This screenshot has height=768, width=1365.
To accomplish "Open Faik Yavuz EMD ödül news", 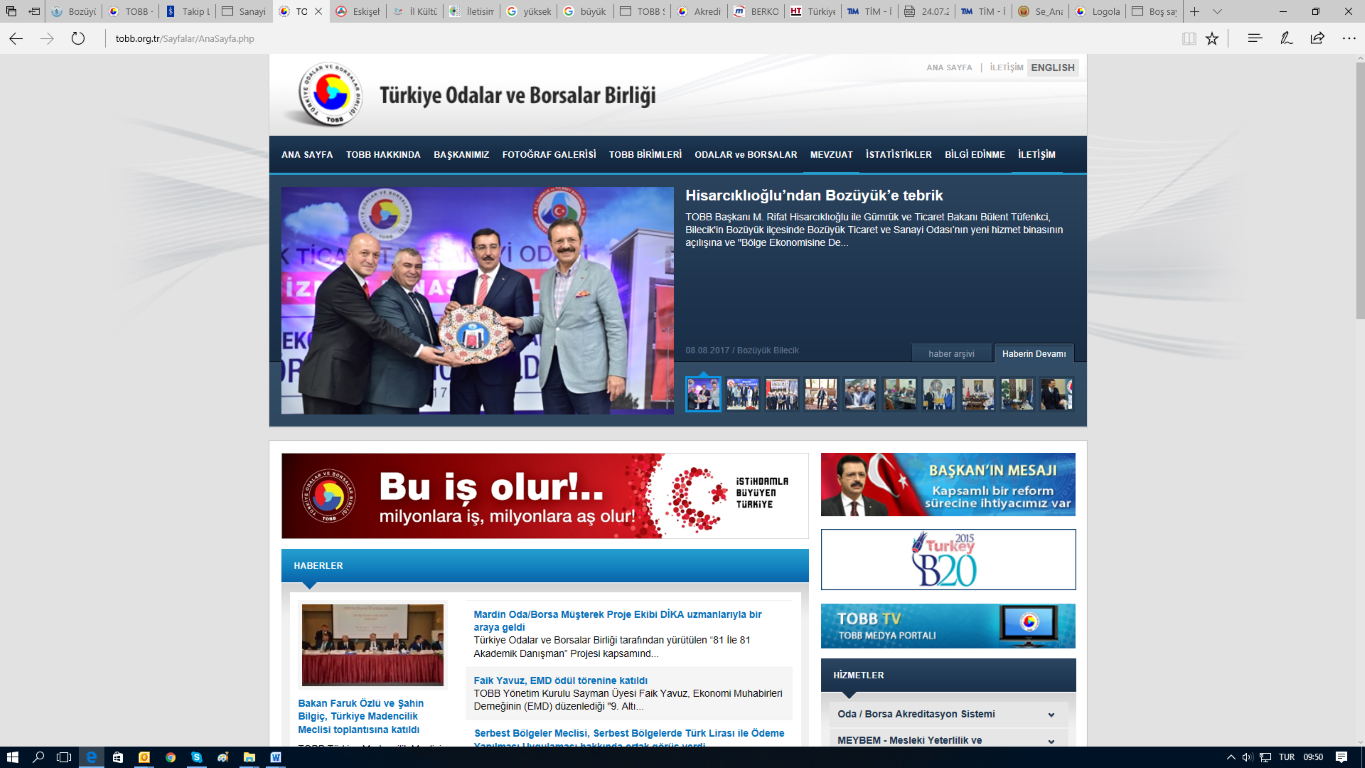I will pyautogui.click(x=561, y=680).
